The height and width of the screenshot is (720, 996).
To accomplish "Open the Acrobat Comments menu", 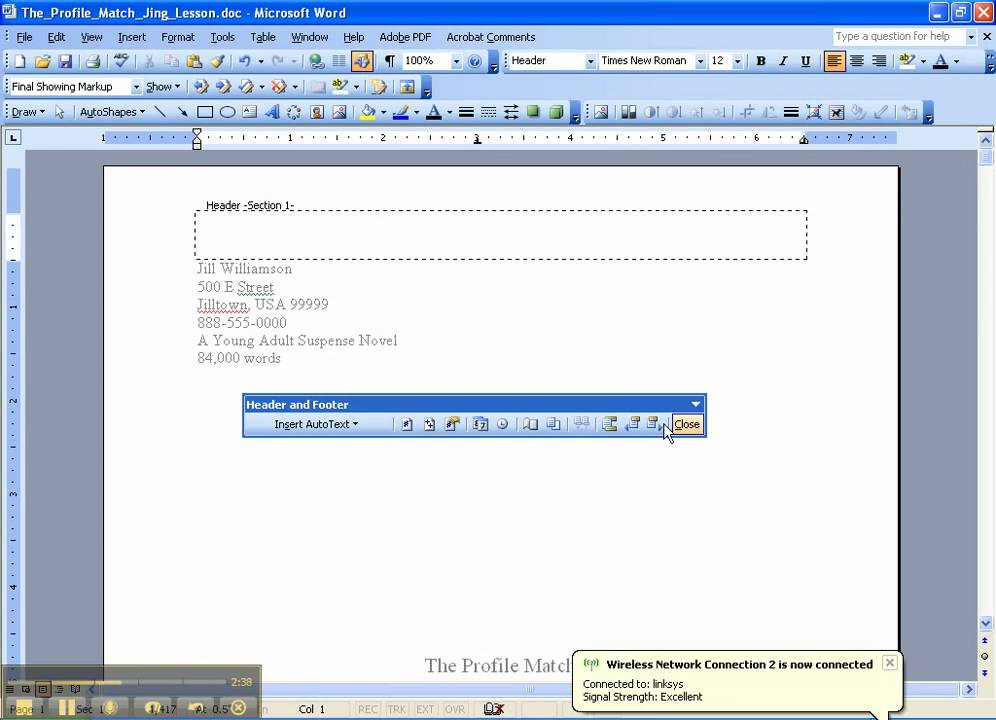I will click(x=490, y=37).
